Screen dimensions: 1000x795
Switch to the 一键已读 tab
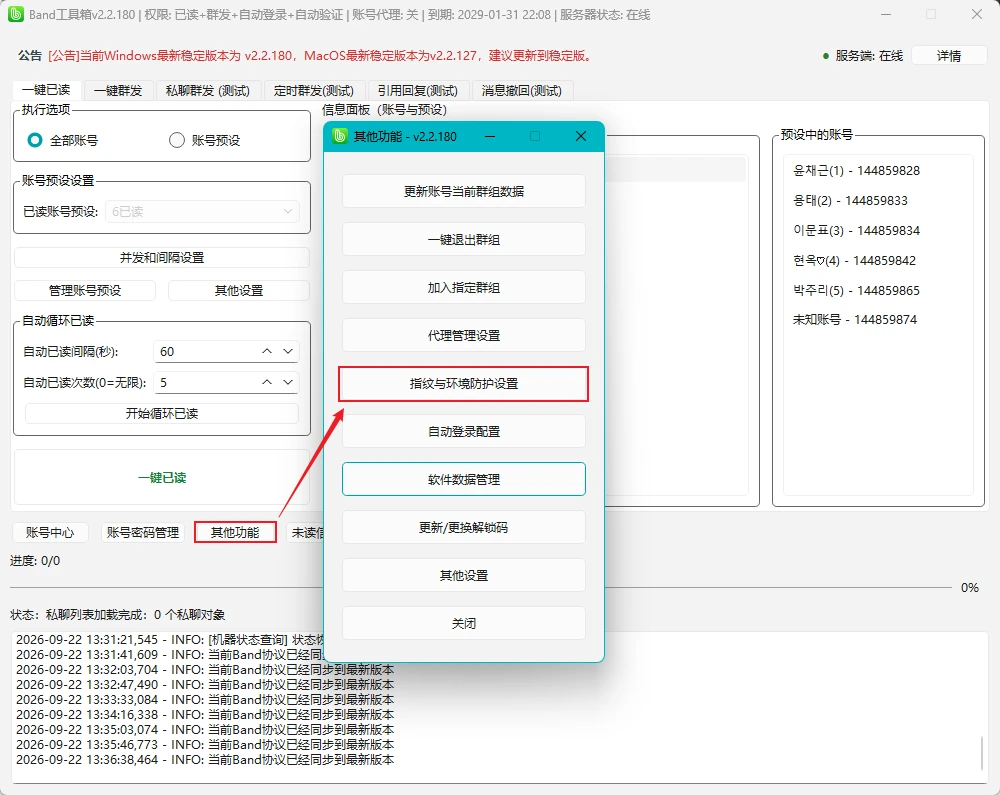tap(46, 90)
